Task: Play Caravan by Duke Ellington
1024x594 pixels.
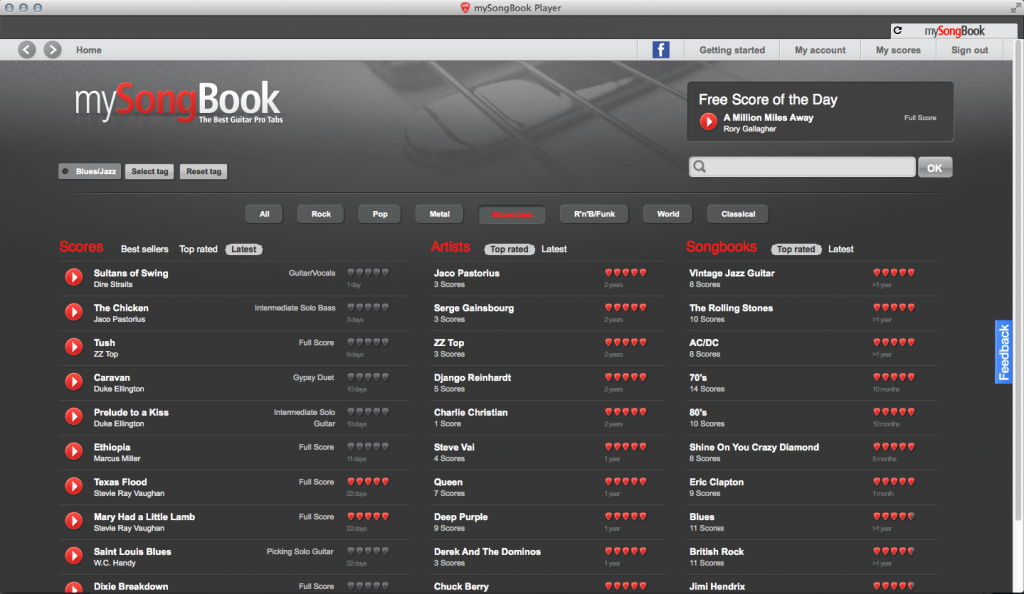Action: [74, 382]
